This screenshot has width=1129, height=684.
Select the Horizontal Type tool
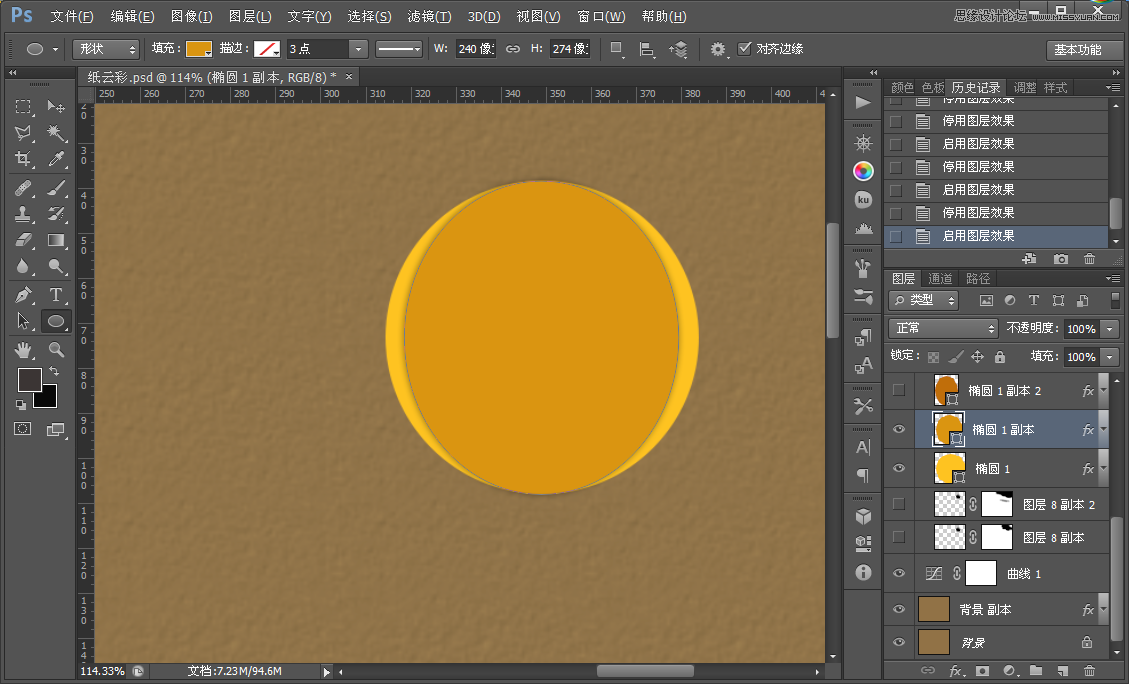point(55,294)
